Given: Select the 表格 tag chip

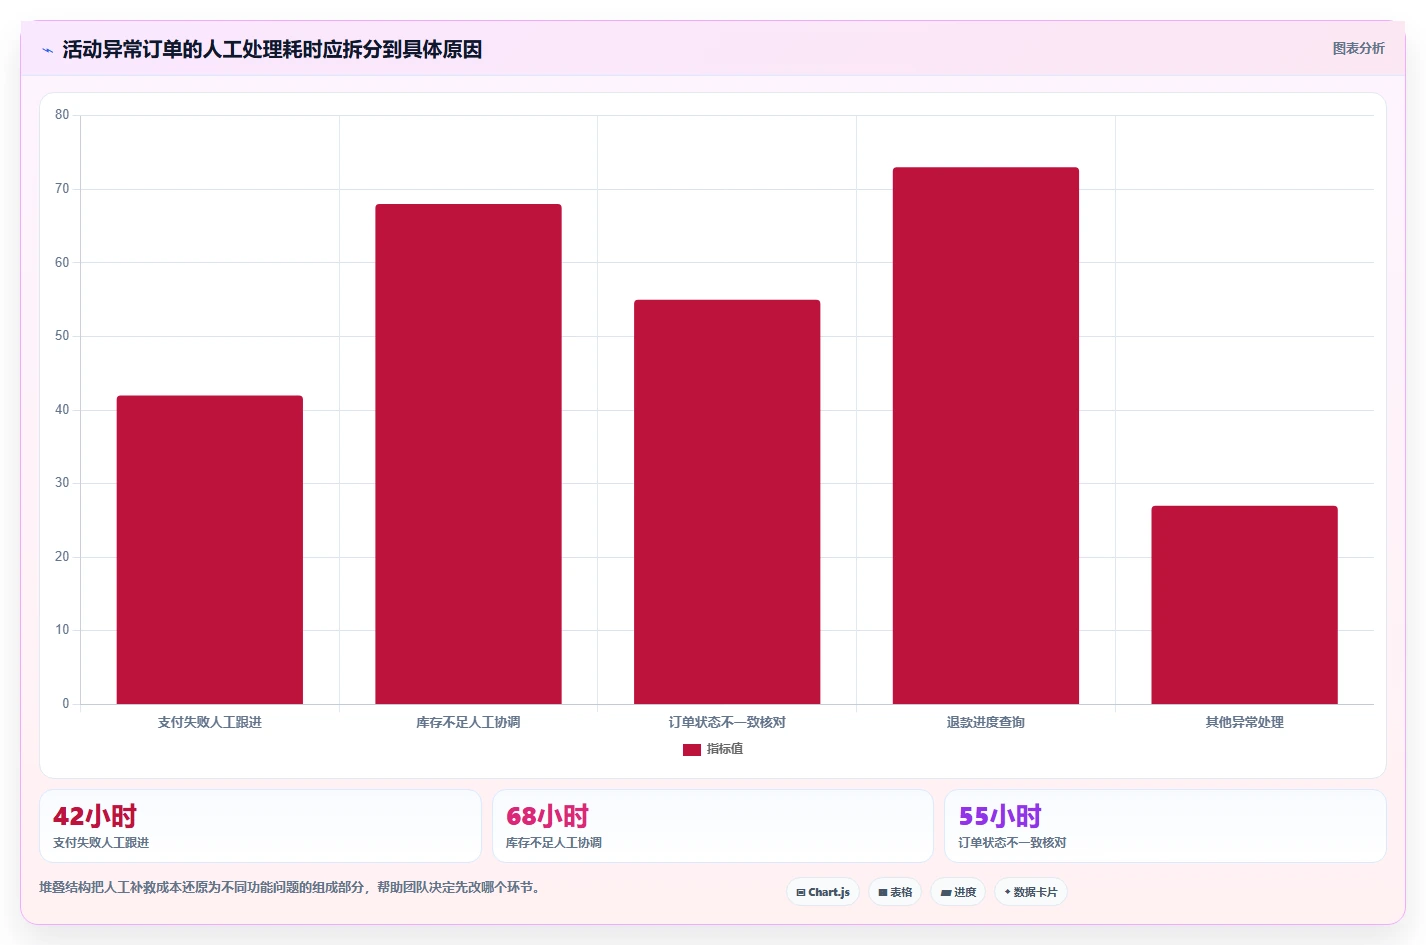Looking at the screenshot, I should (x=895, y=892).
